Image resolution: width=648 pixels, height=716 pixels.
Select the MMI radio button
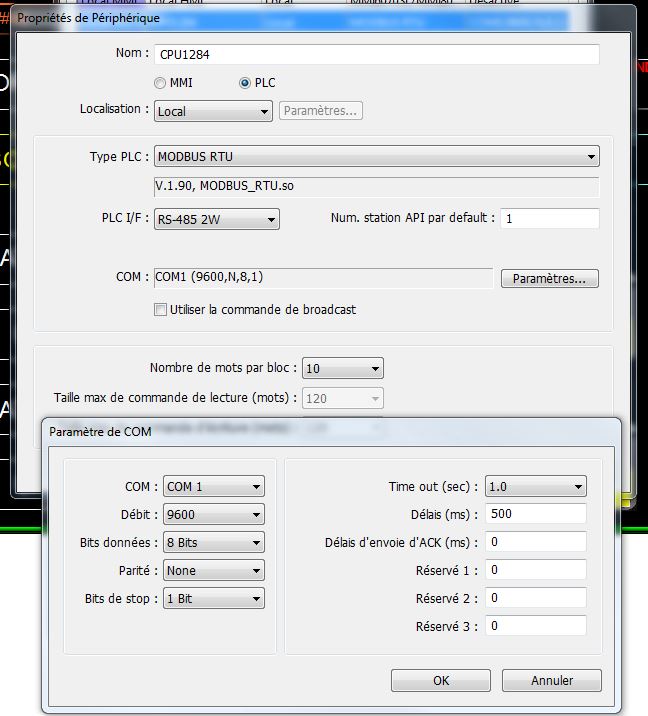click(160, 84)
